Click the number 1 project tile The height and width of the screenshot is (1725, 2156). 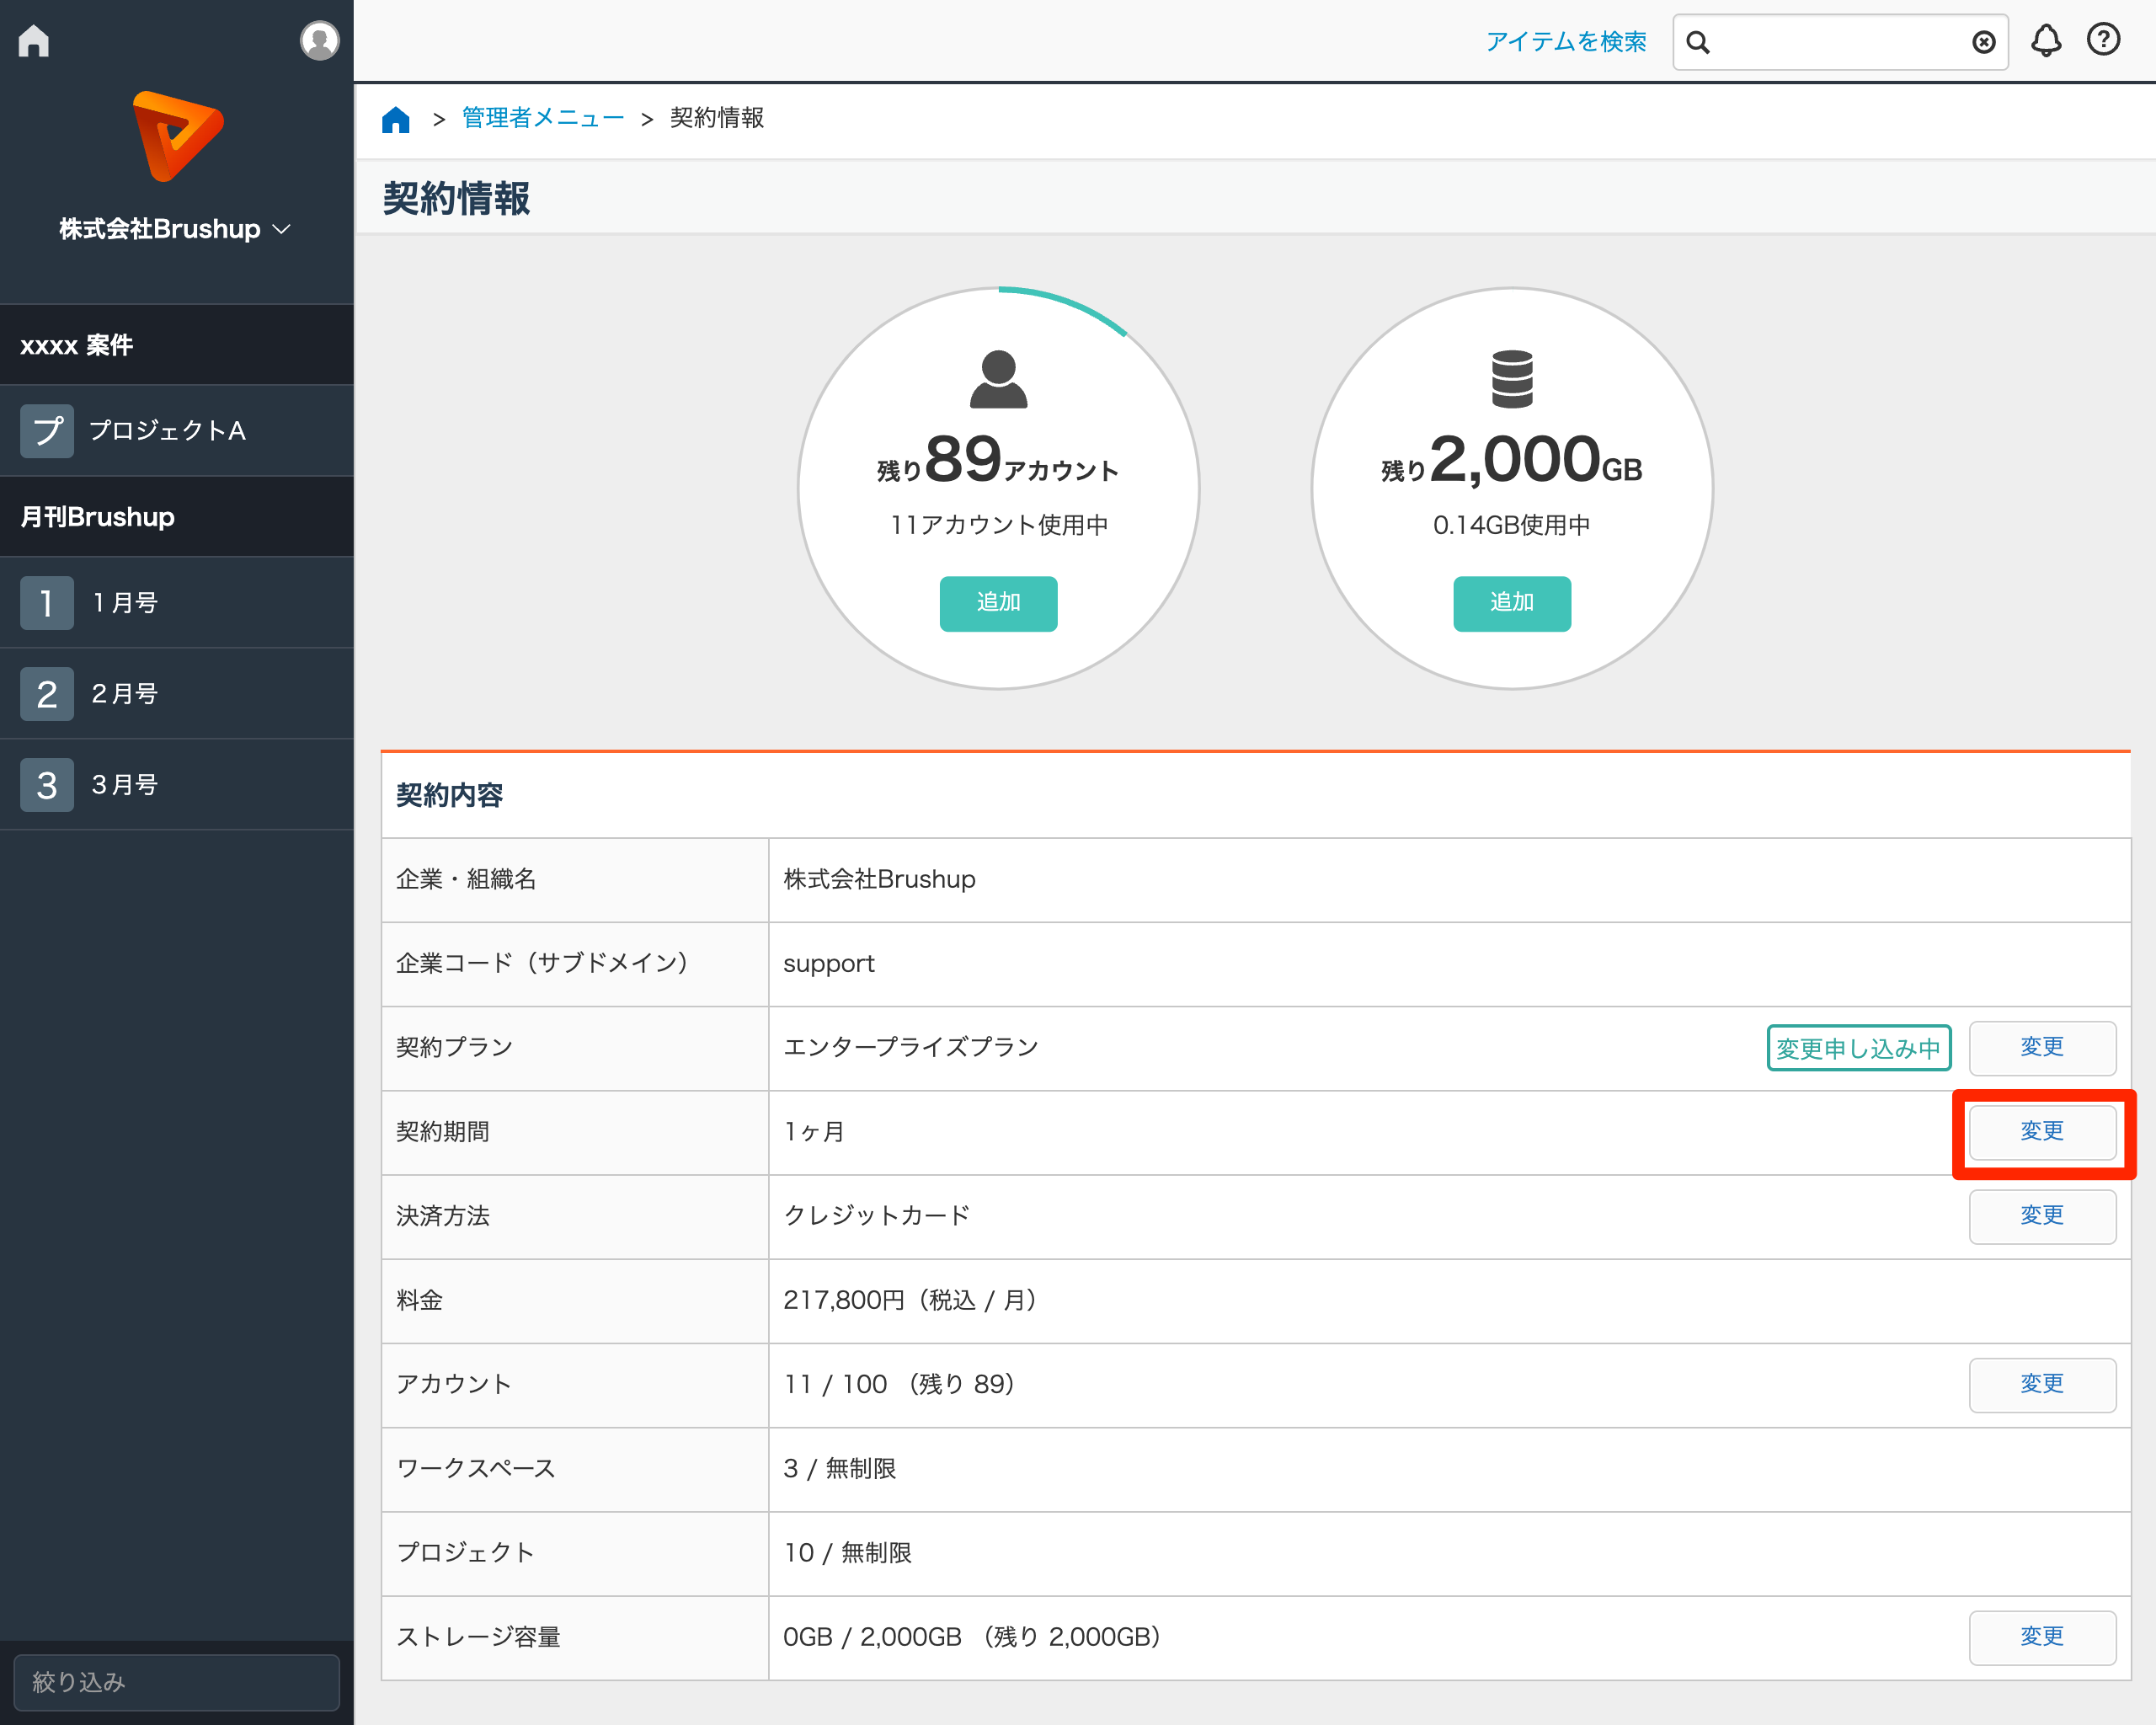[47, 603]
